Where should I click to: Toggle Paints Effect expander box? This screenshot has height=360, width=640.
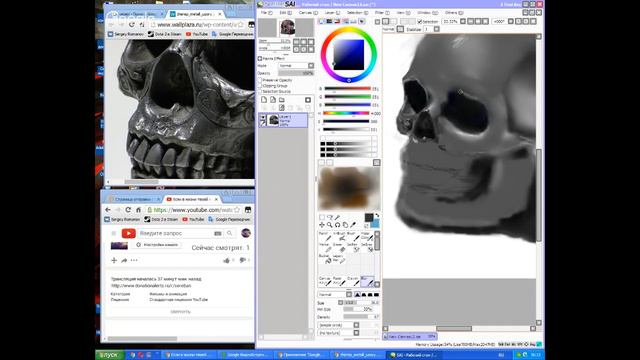pos(260,58)
